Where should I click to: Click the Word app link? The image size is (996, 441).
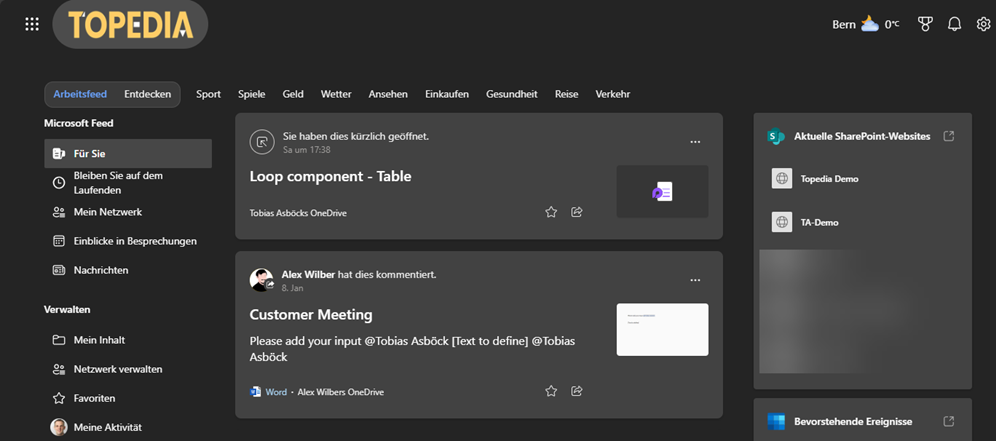276,392
